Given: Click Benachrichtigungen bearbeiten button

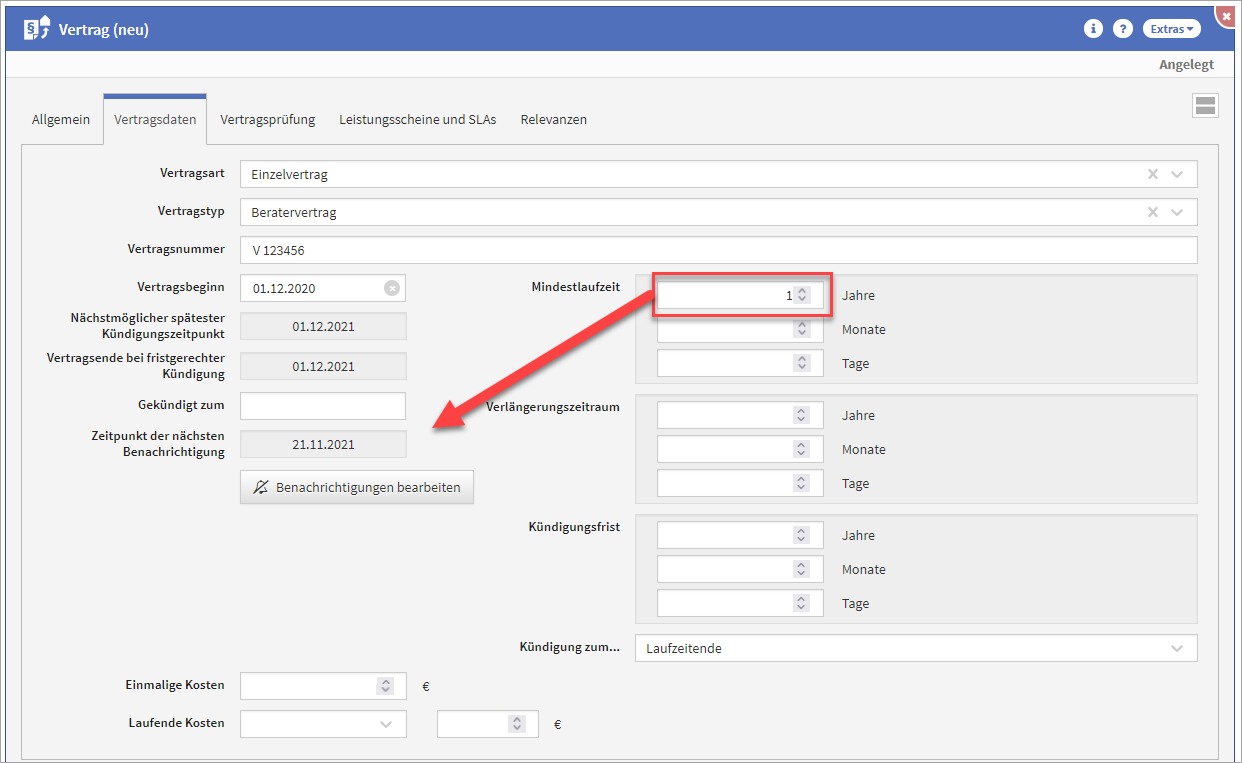Looking at the screenshot, I should click(x=357, y=487).
